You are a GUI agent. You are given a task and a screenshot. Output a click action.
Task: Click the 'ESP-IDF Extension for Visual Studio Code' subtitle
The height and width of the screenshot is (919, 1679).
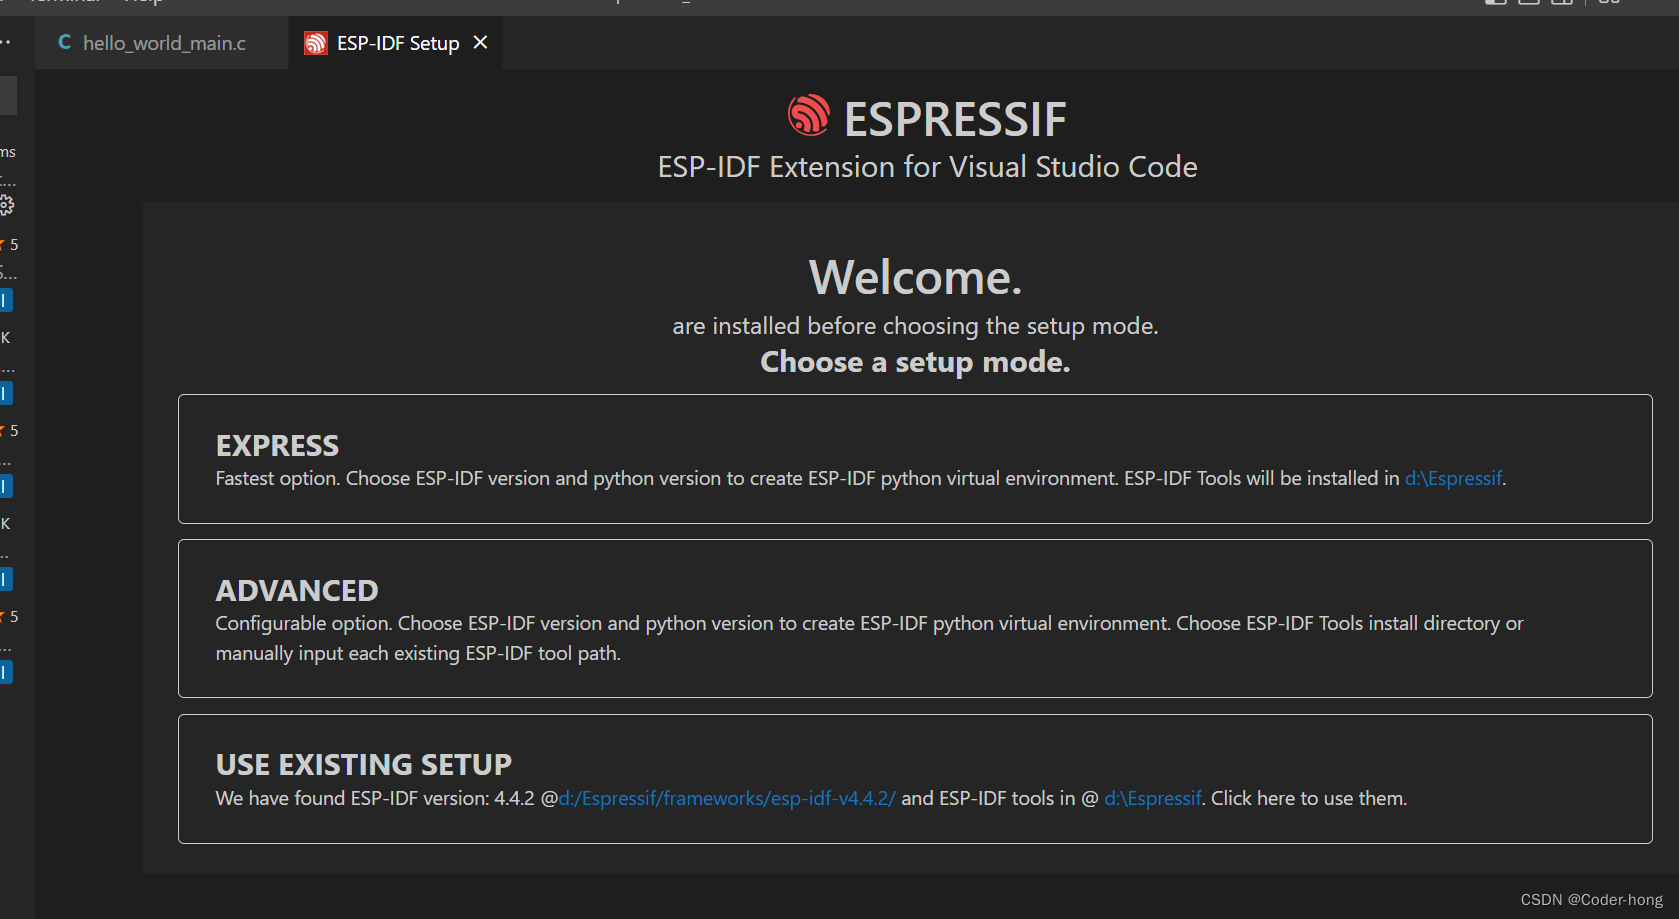click(927, 167)
